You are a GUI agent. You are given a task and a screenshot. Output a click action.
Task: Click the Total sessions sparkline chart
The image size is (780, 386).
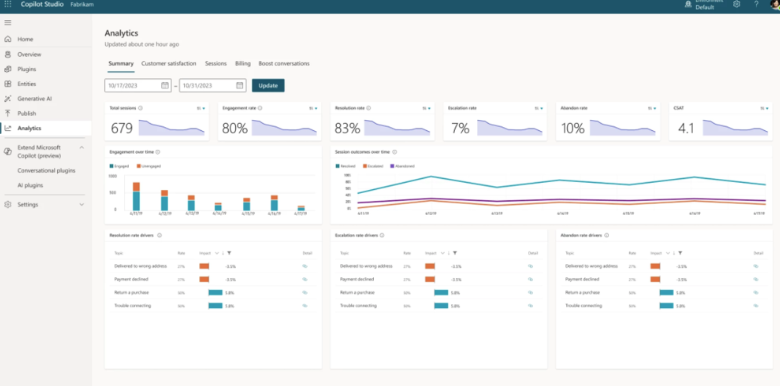(172, 127)
